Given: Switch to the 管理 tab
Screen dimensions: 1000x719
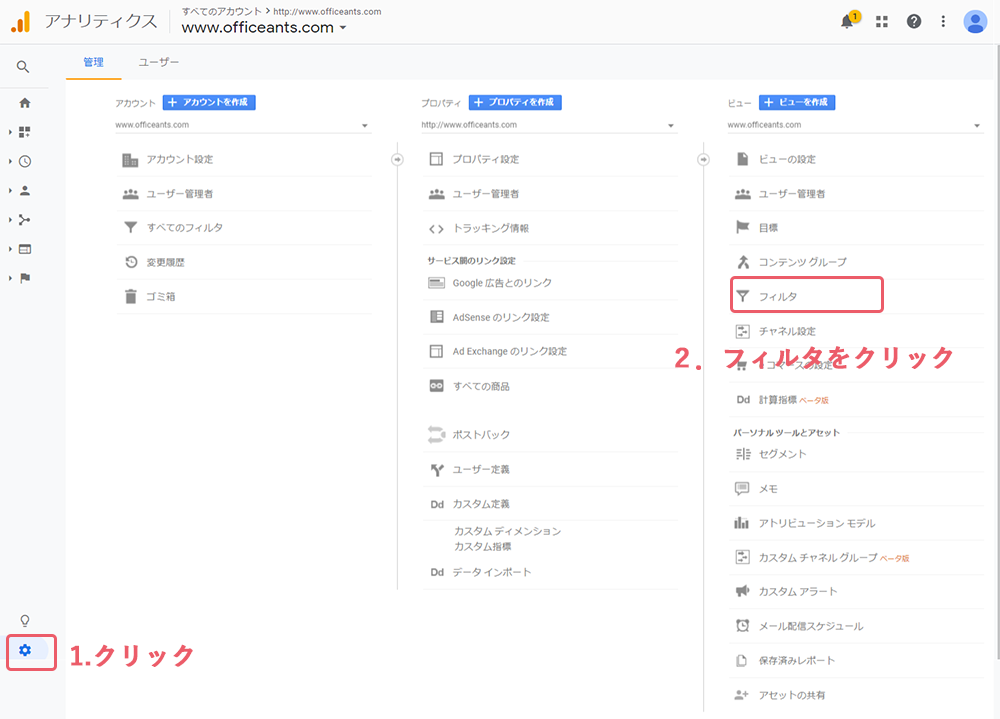Looking at the screenshot, I should pos(93,62).
